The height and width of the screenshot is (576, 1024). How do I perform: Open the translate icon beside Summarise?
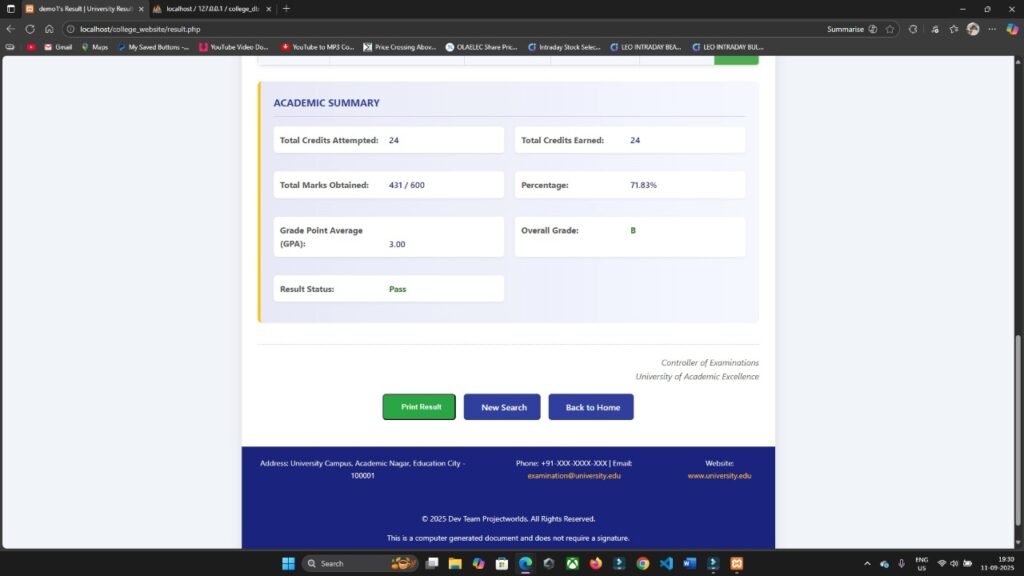click(873, 29)
